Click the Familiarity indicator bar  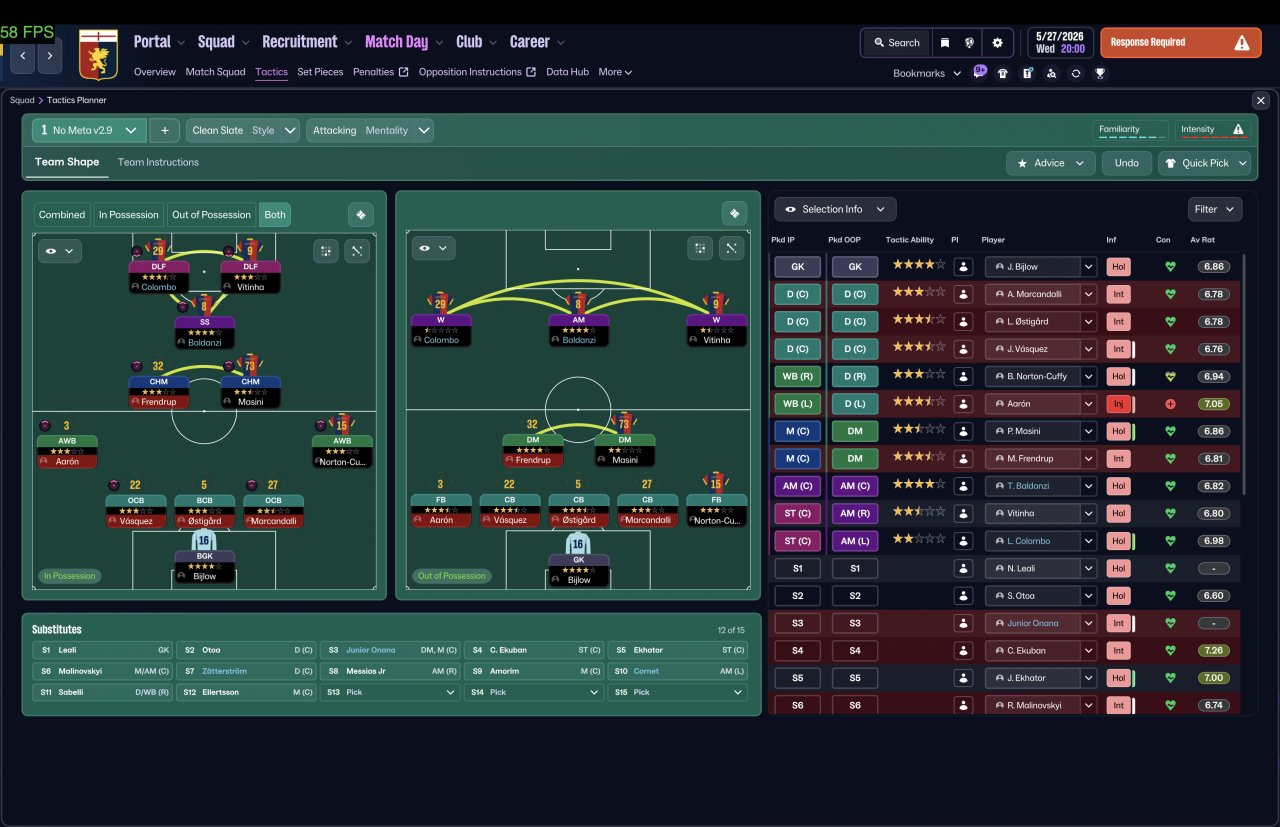click(1130, 130)
